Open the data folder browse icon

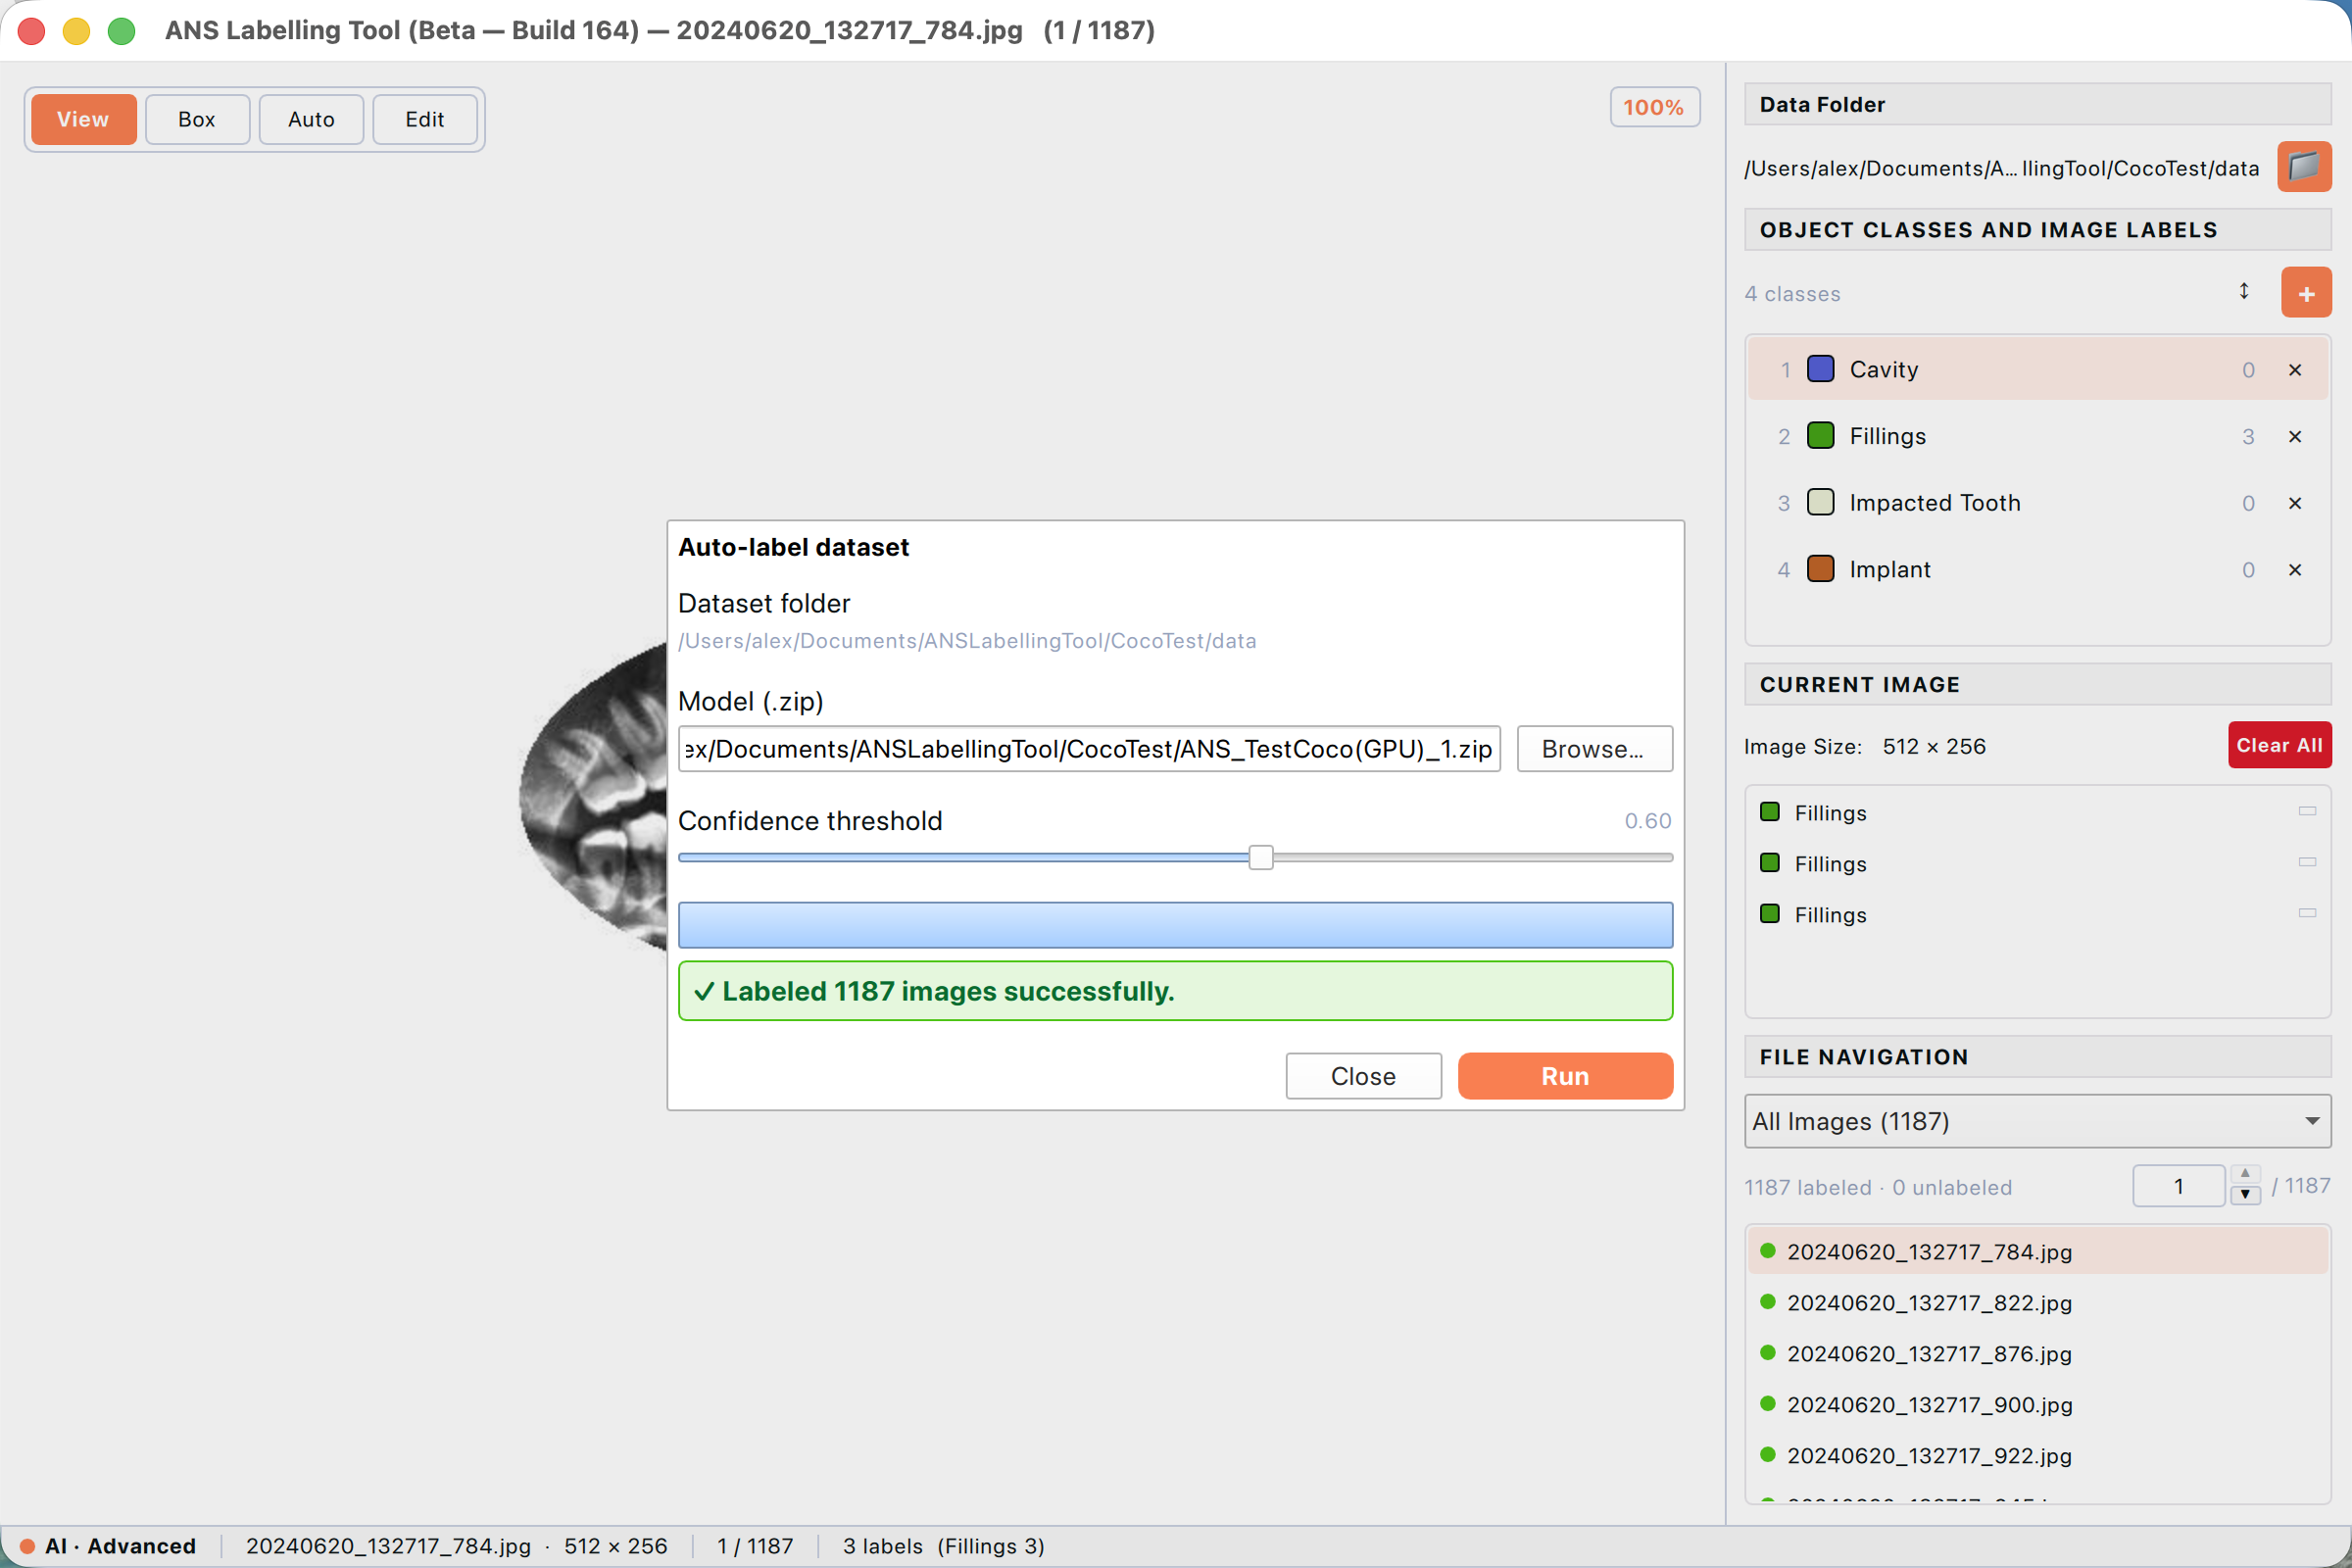click(2304, 166)
